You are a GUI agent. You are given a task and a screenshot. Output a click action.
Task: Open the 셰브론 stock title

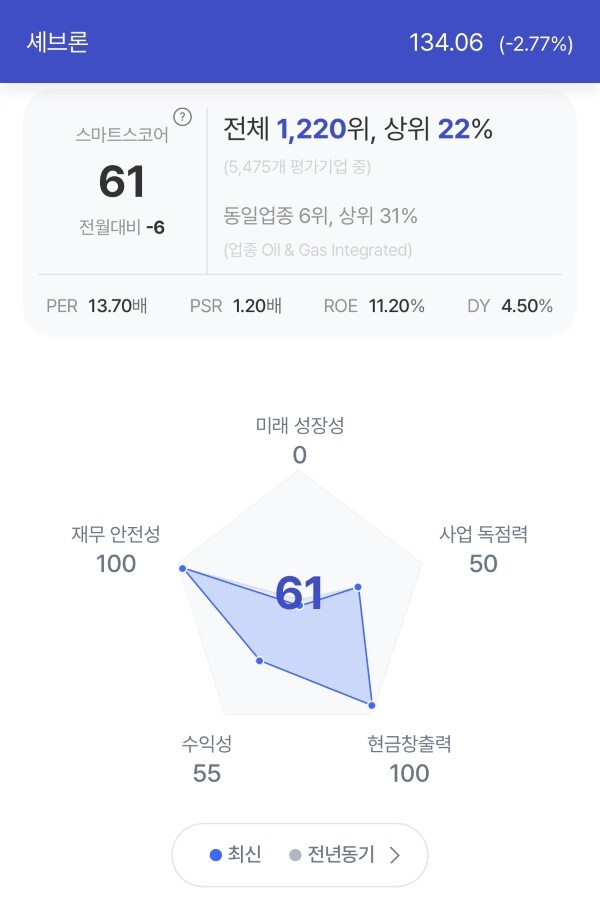pos(57,42)
